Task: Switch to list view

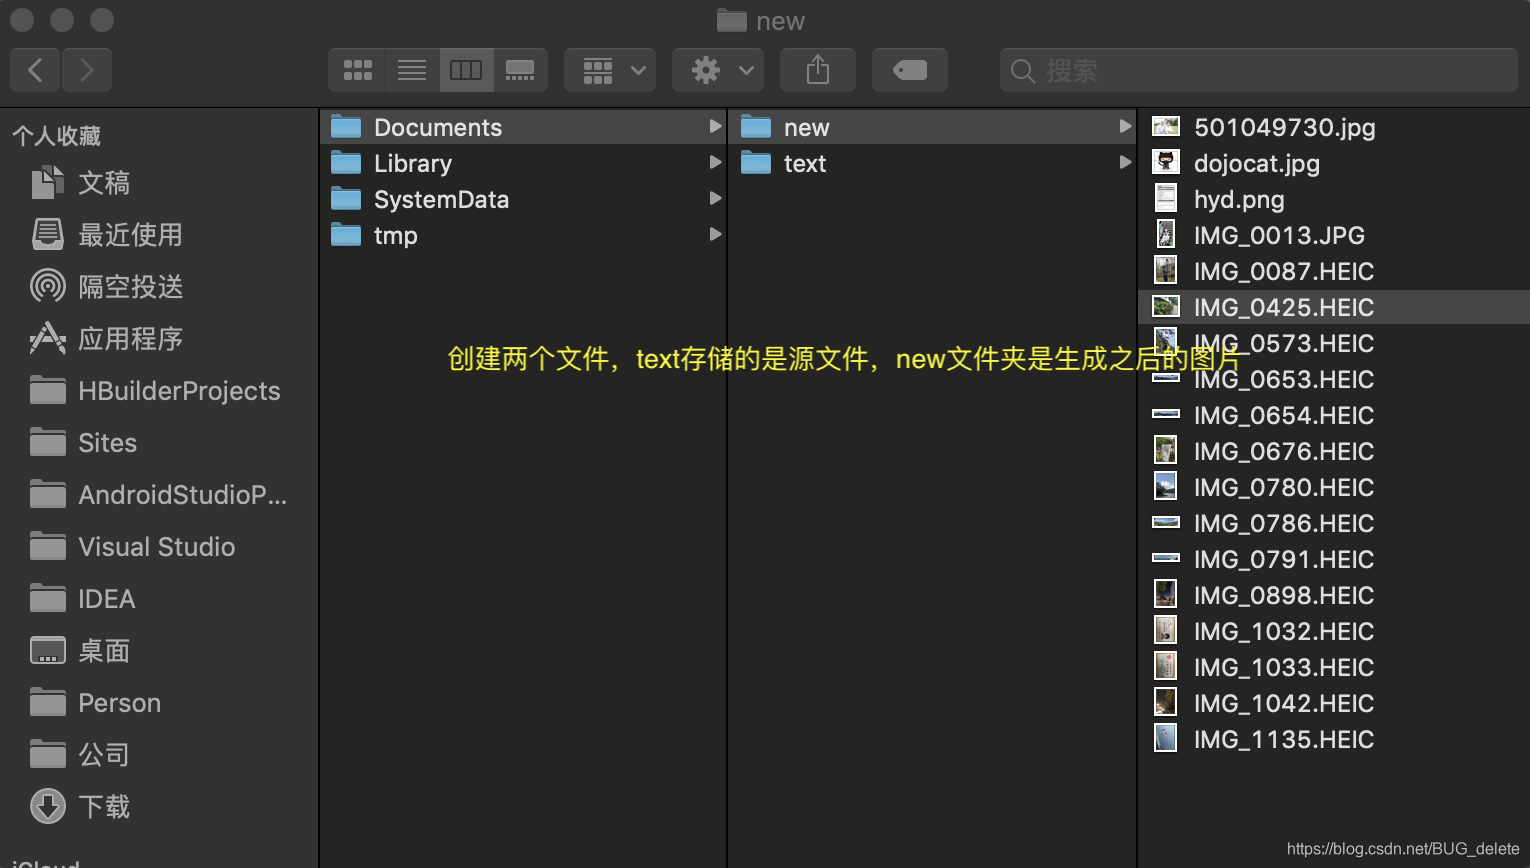Action: click(x=412, y=70)
